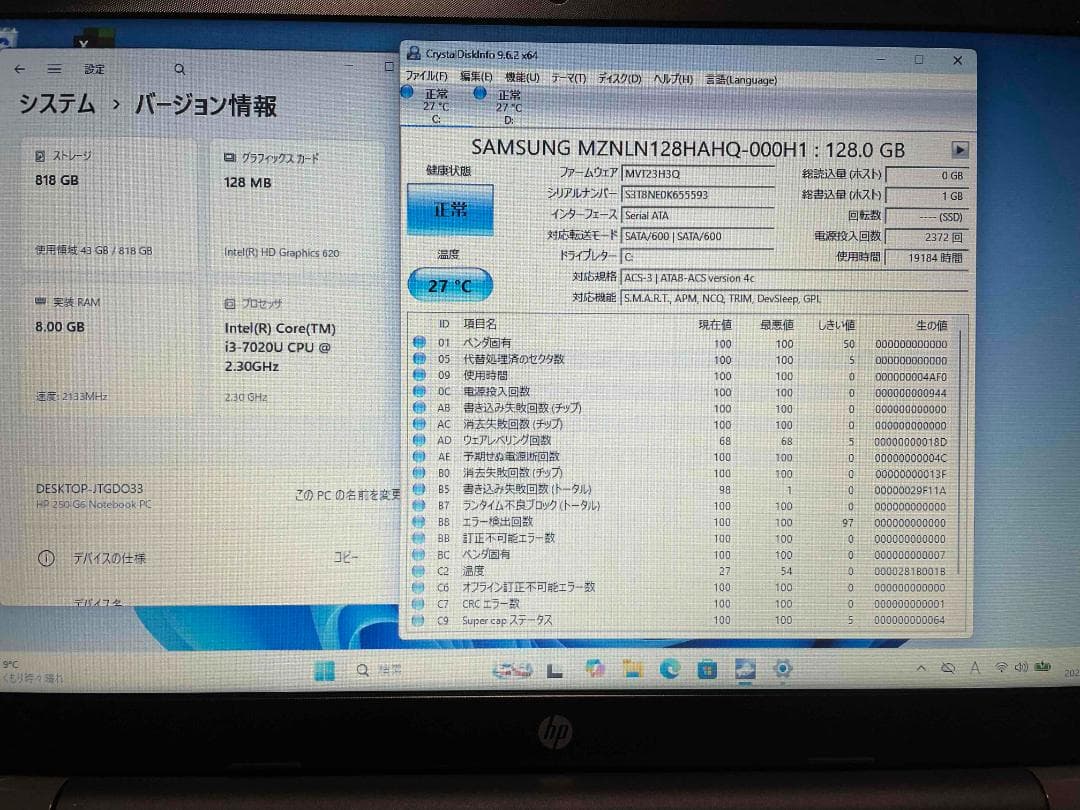Click the search icon in the Settings window
The image size is (1080, 810).
[x=179, y=69]
